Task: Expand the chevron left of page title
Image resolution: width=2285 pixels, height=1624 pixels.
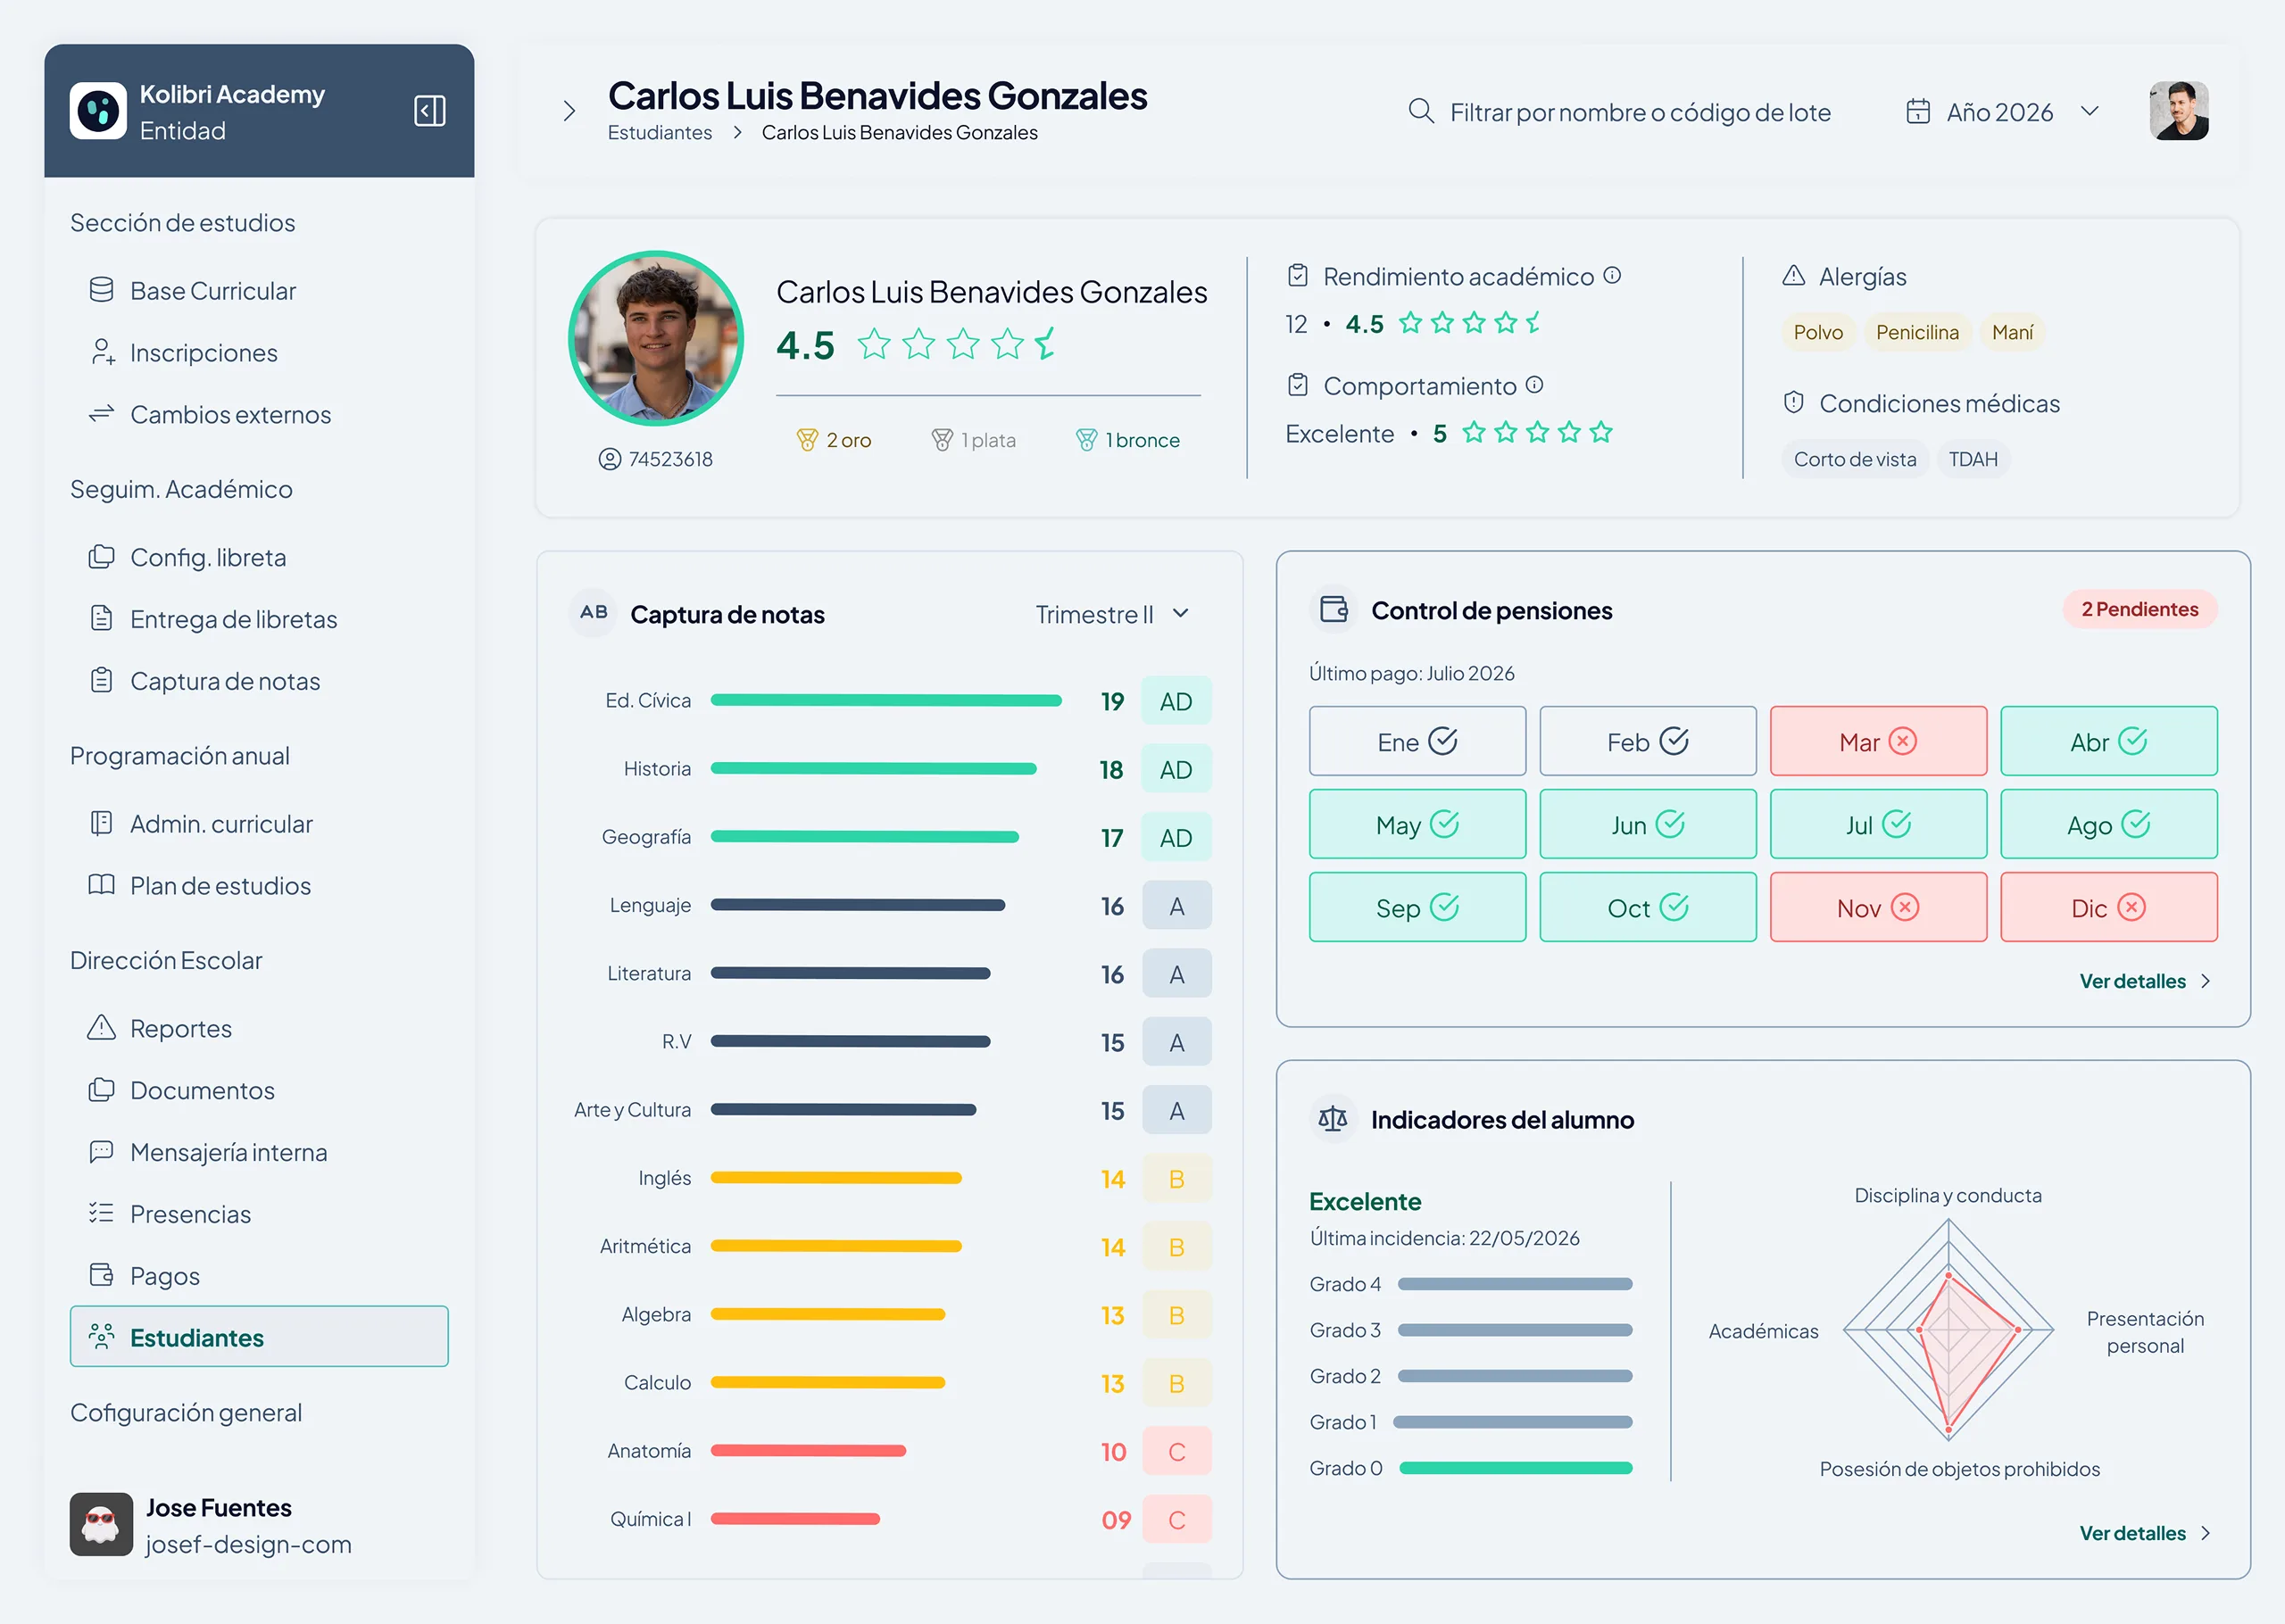Action: pos(569,111)
